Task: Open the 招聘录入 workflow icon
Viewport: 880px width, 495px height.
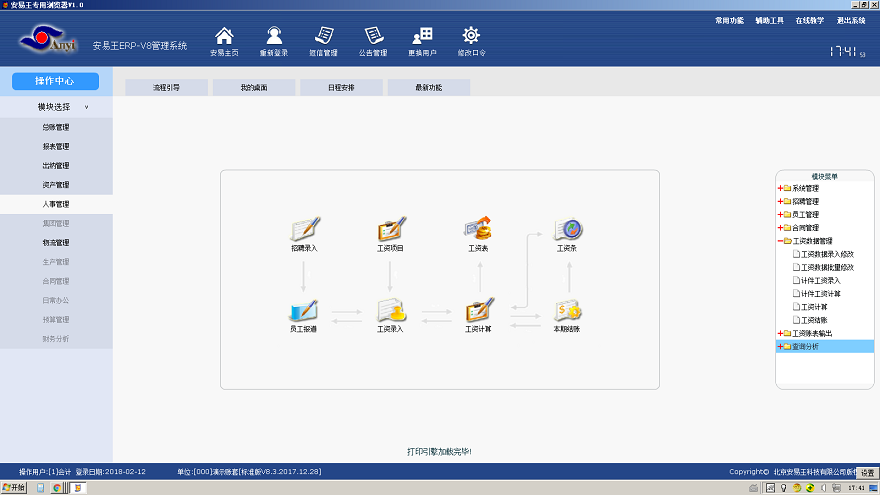Action: point(304,229)
